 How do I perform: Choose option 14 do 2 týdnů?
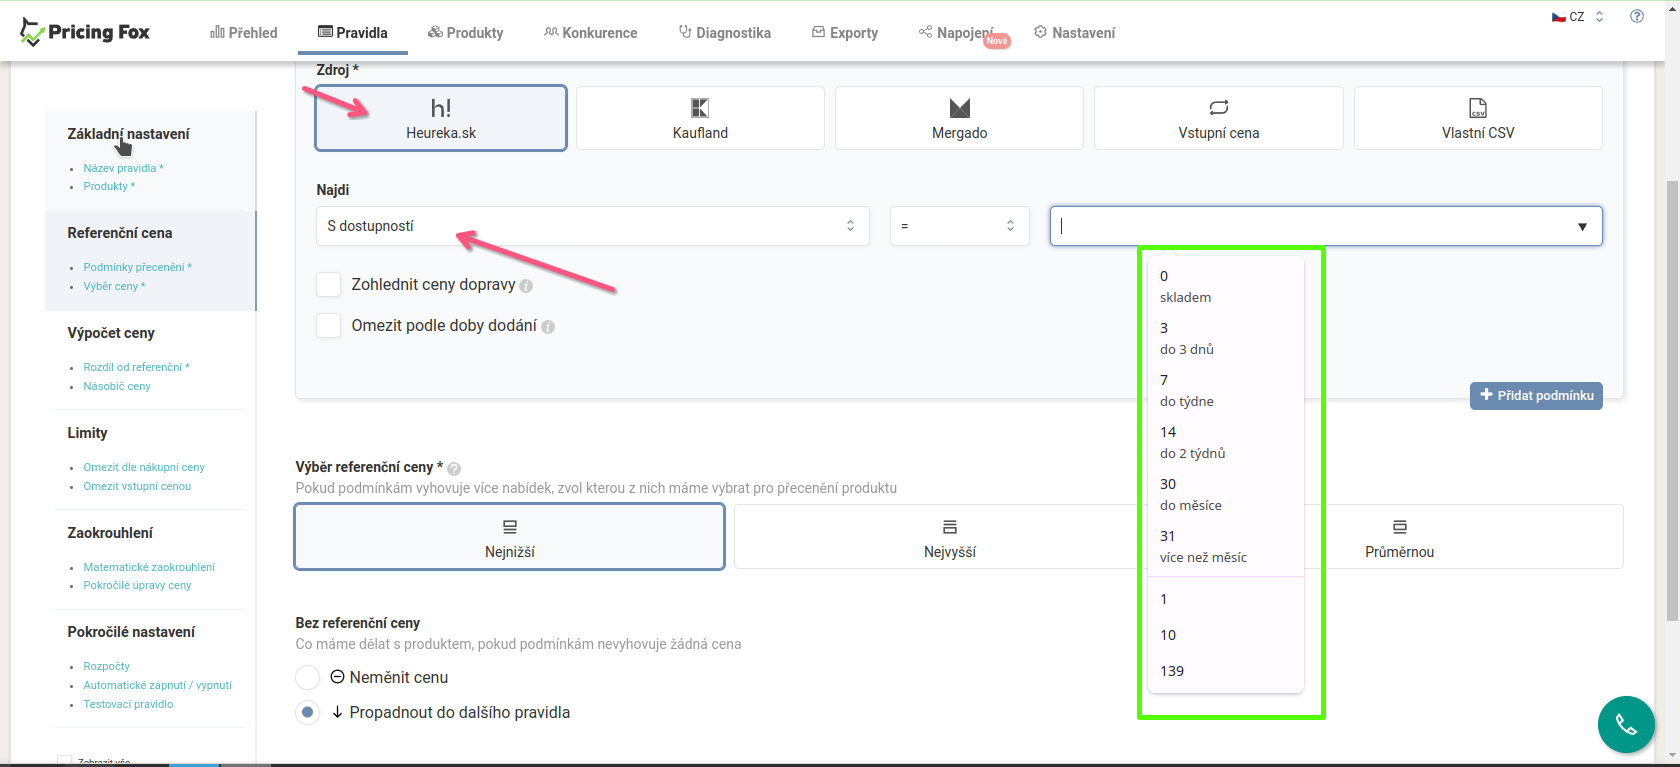coord(1226,442)
